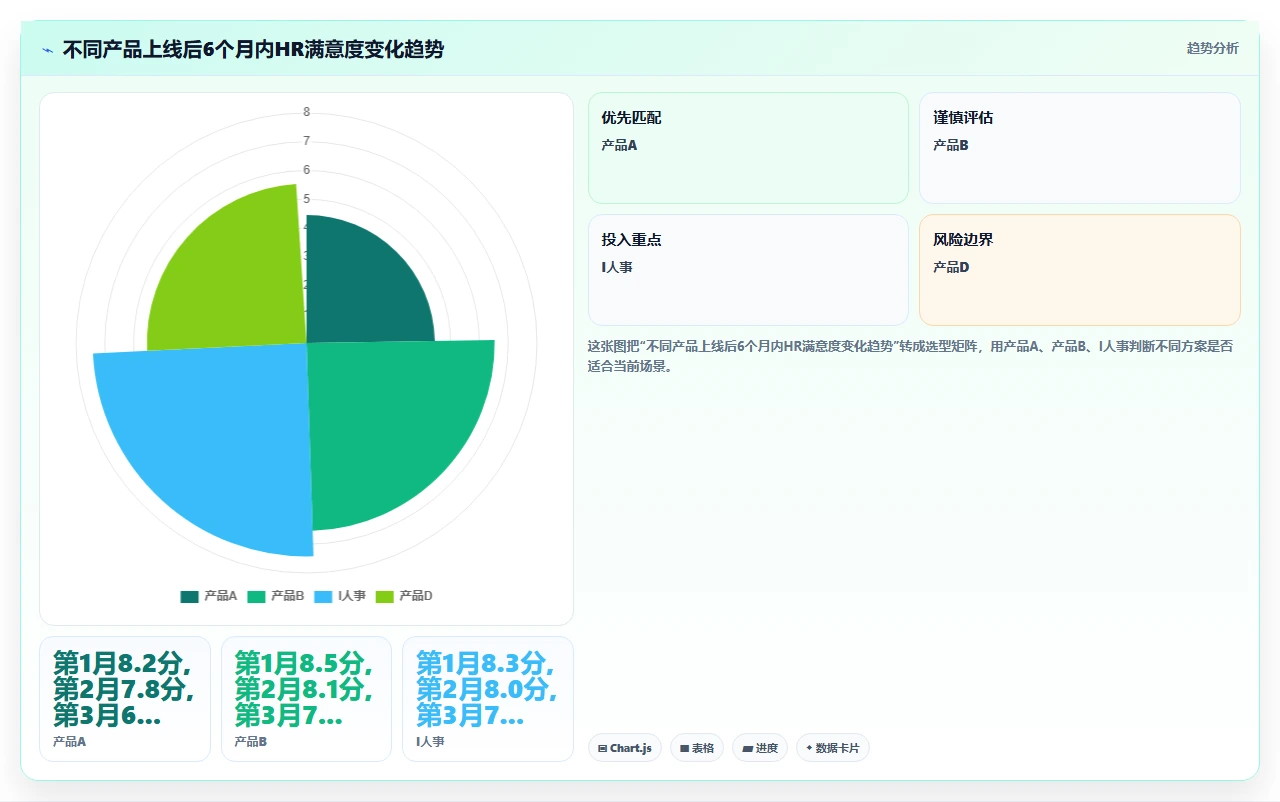Select the 进度 tag
This screenshot has height=802, width=1280.
(760, 748)
